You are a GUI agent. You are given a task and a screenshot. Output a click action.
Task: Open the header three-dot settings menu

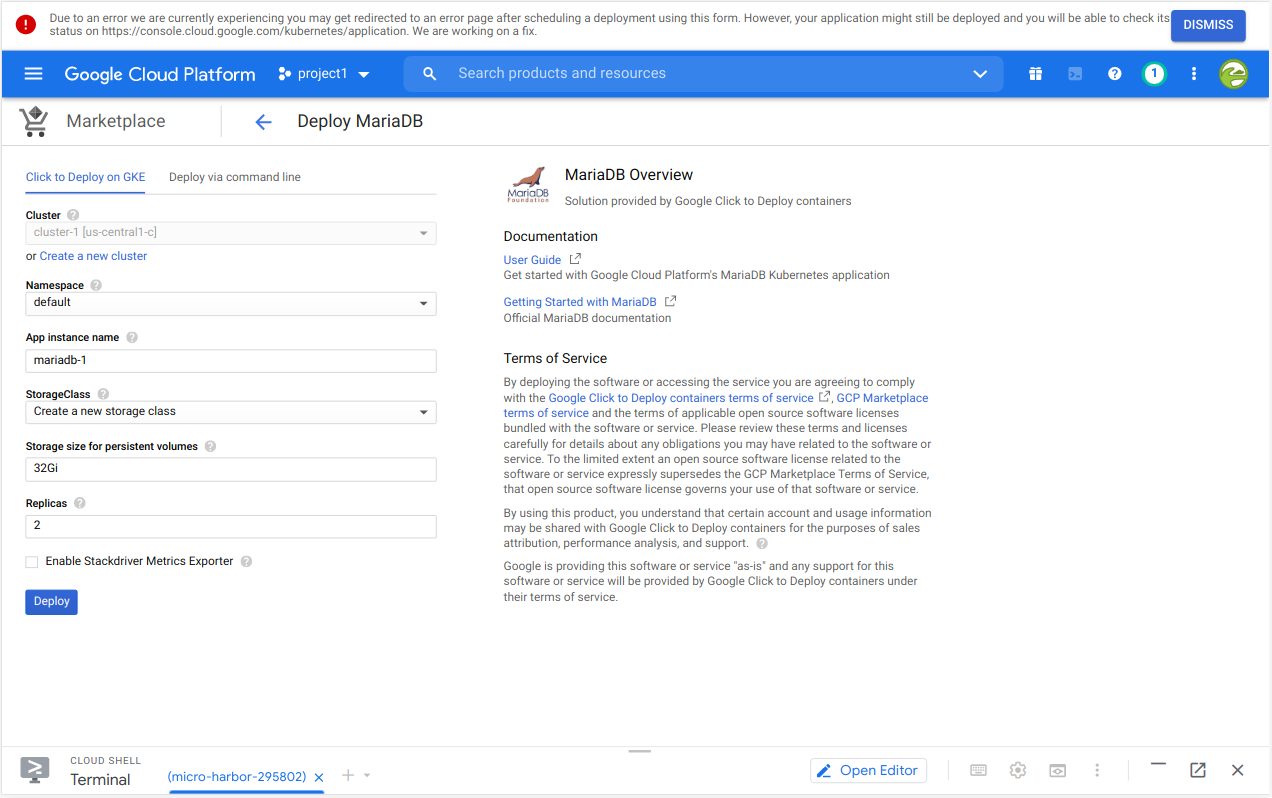pyautogui.click(x=1194, y=74)
